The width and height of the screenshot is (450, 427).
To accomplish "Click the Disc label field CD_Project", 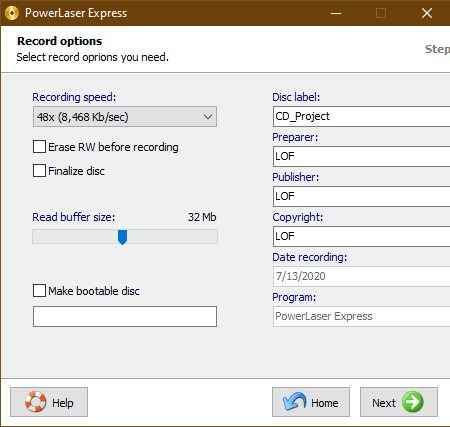I will point(361,116).
